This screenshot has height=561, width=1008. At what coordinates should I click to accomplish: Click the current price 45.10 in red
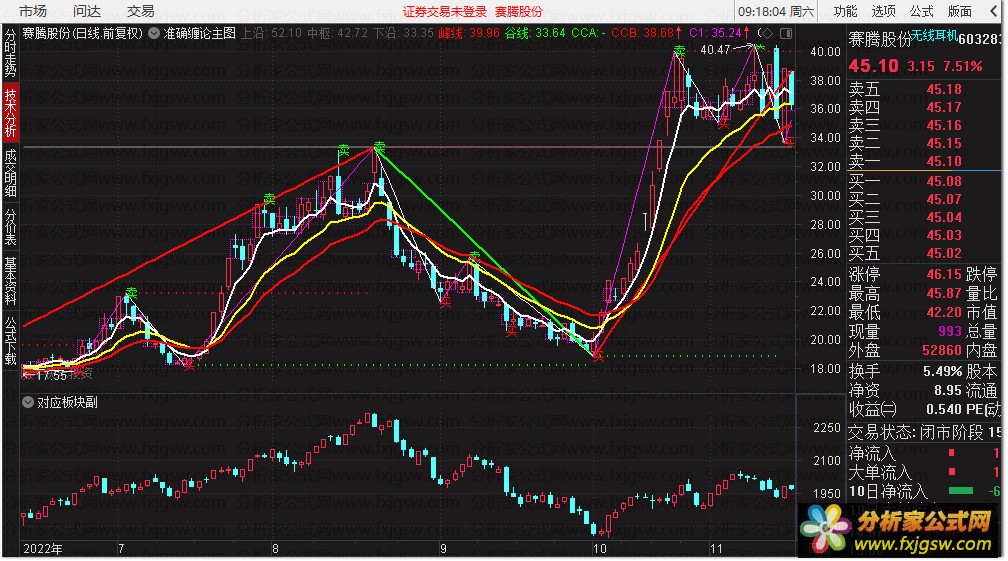point(874,66)
